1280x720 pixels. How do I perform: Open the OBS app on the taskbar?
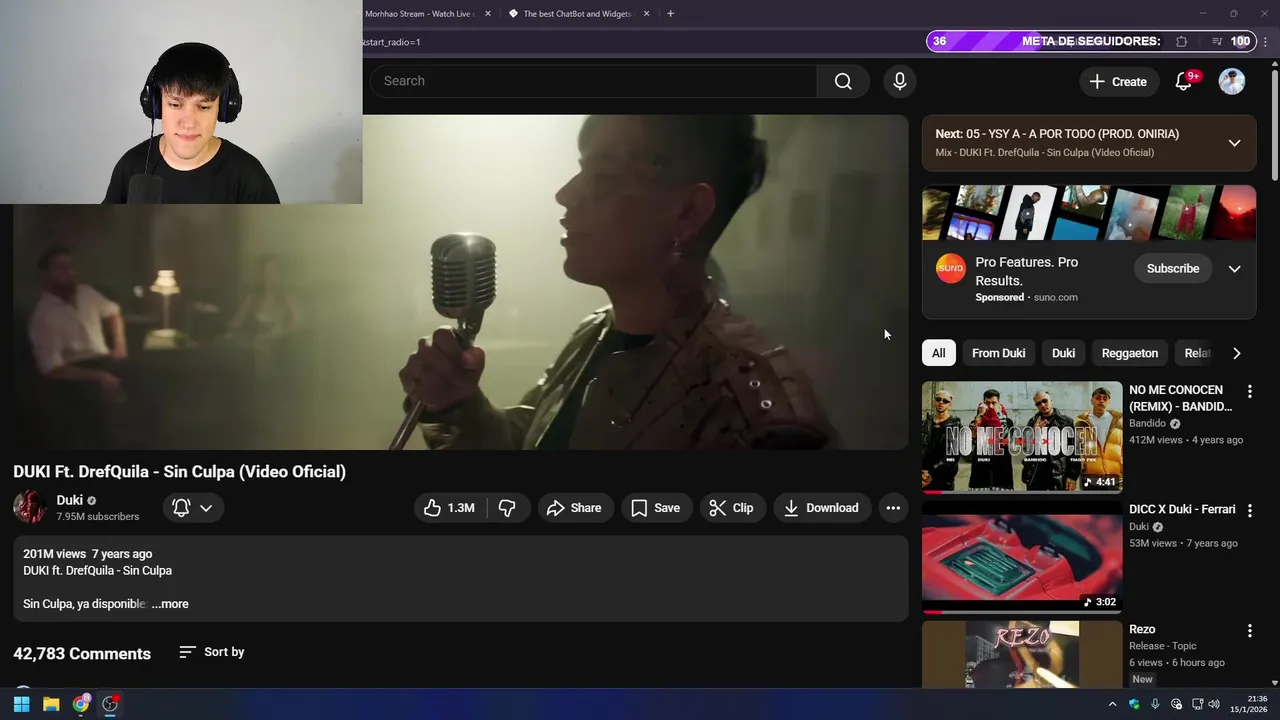tap(111, 704)
